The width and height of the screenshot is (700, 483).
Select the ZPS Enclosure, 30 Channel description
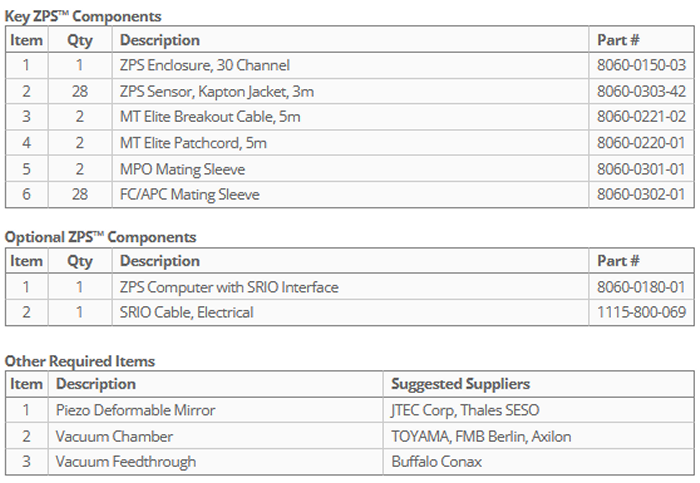[204, 66]
